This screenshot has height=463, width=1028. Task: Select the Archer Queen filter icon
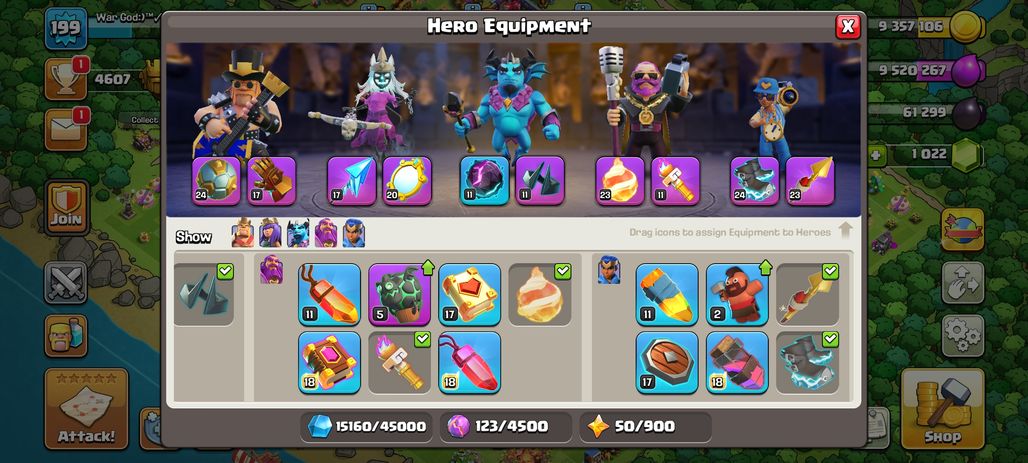click(269, 233)
